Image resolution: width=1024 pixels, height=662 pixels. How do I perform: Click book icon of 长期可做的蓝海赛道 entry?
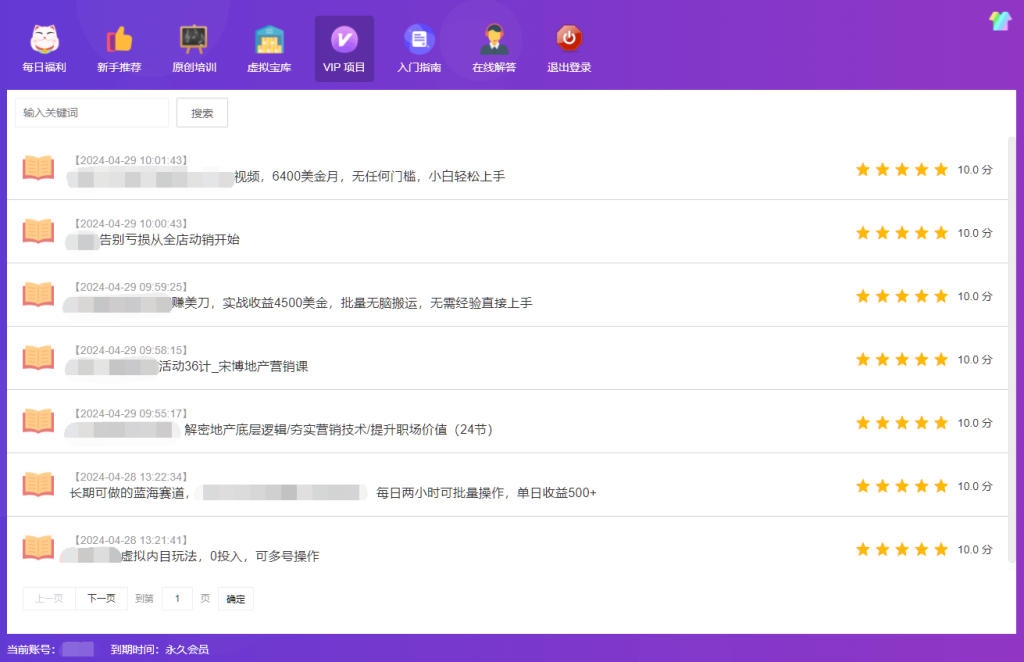(x=39, y=484)
